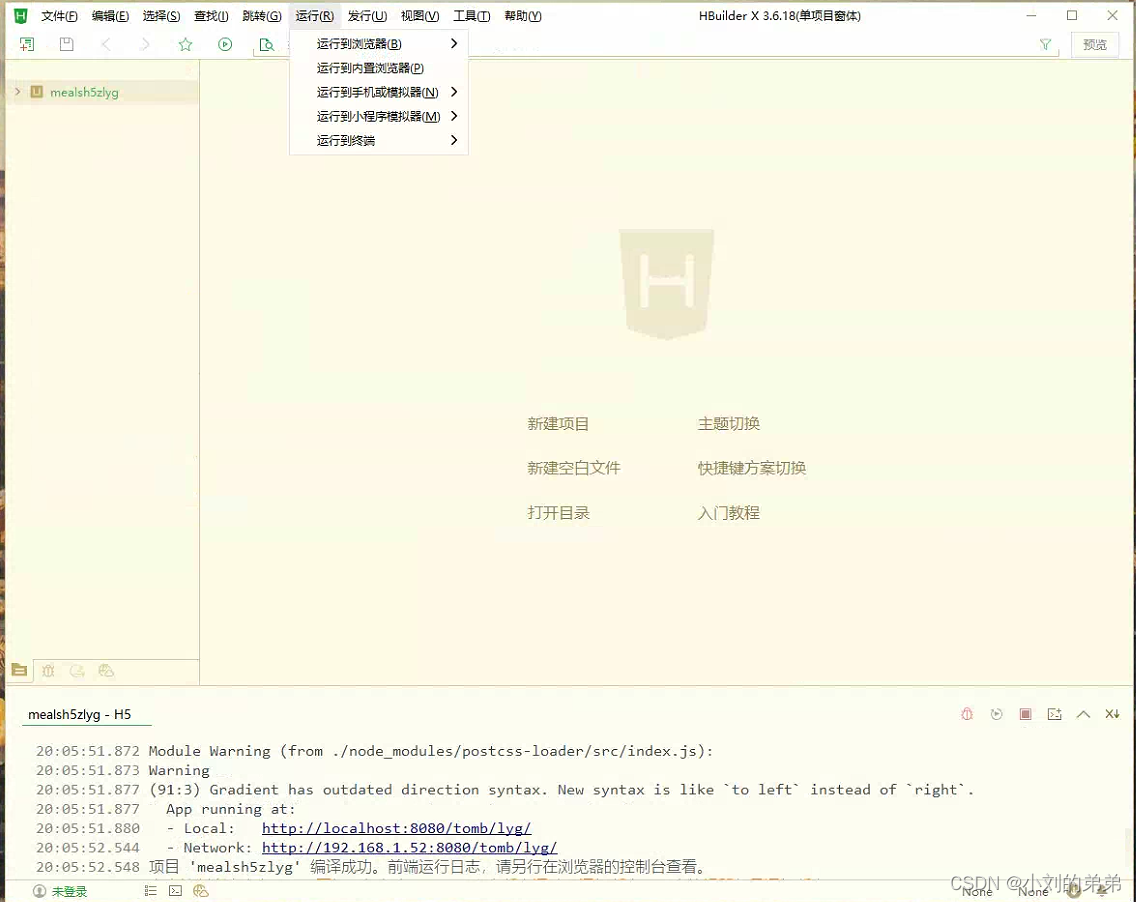Close the open 运行(R) menu
This screenshot has width=1136, height=902.
[314, 16]
